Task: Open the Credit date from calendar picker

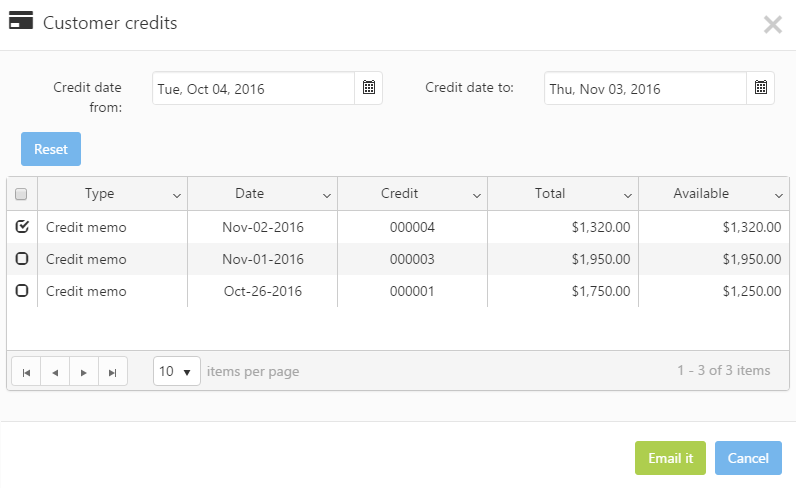Action: pos(369,88)
